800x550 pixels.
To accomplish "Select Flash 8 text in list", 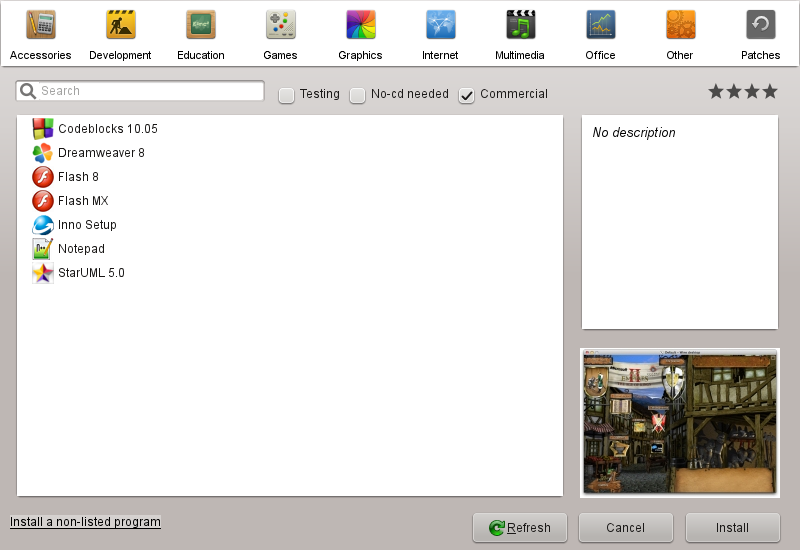I will click(x=78, y=177).
